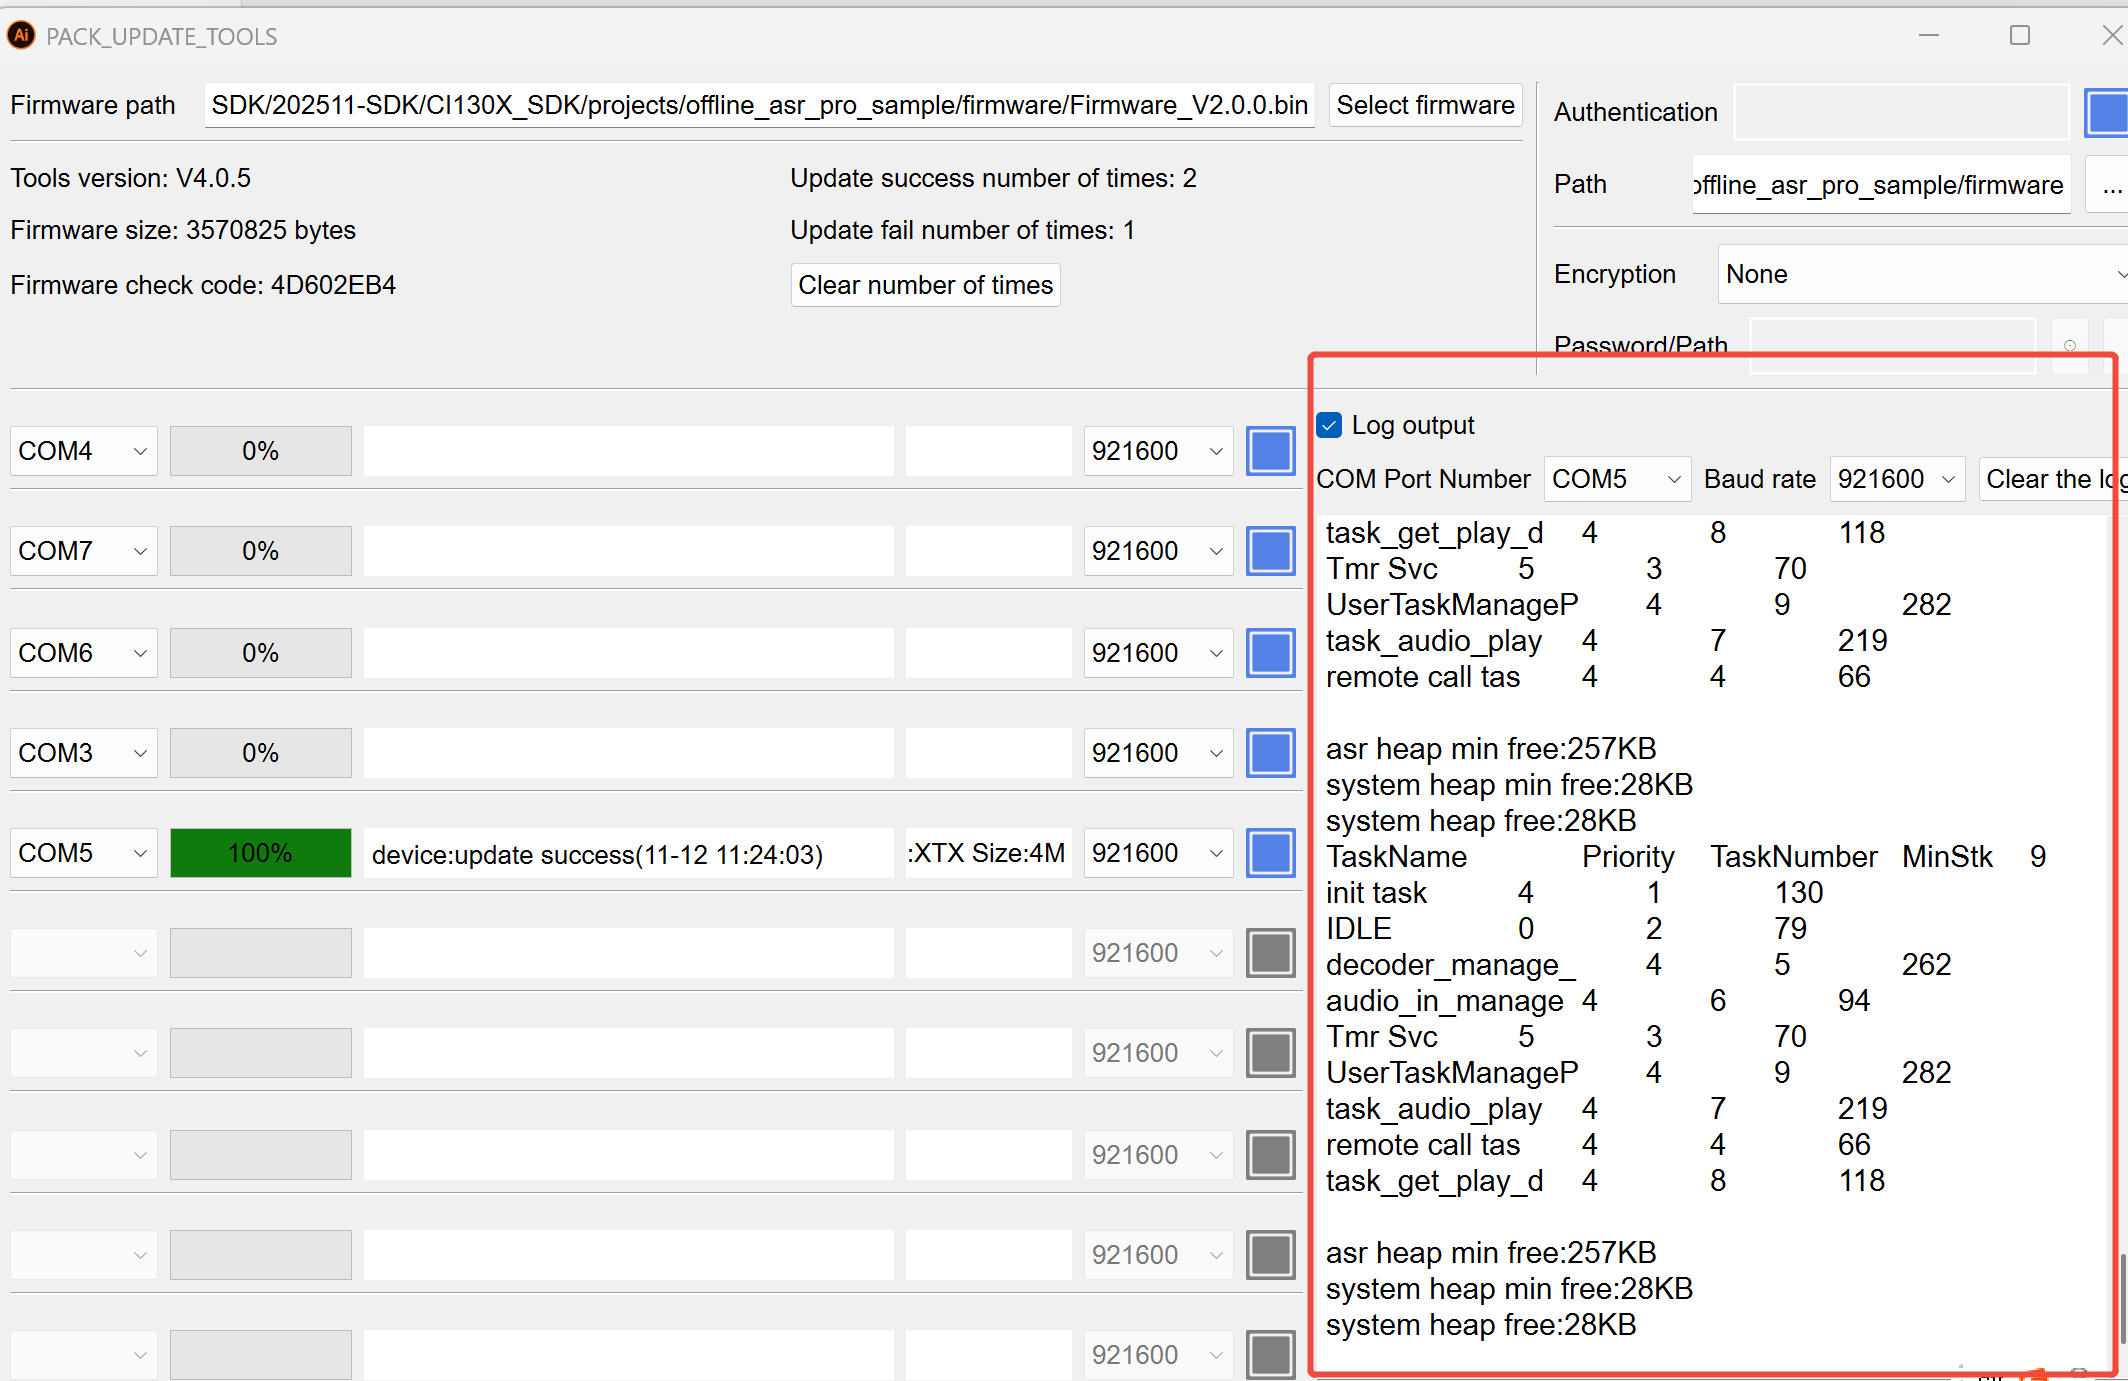Click the blue start icon on COM5 row
Image resolution: width=2128 pixels, height=1381 pixels.
[1270, 853]
